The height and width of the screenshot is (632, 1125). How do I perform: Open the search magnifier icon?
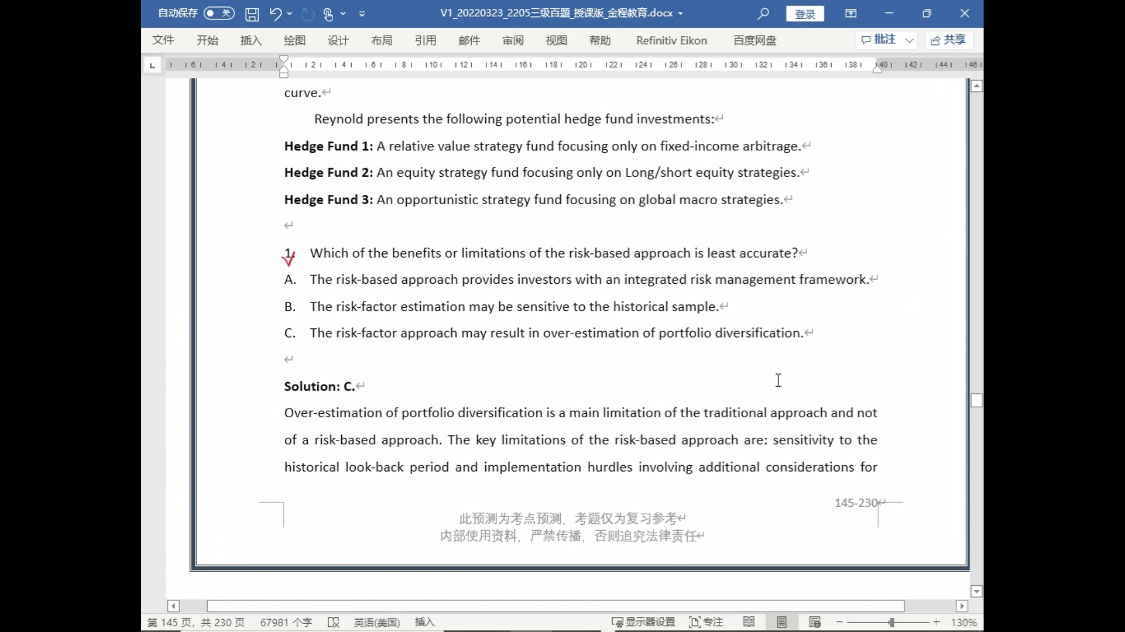coord(763,14)
